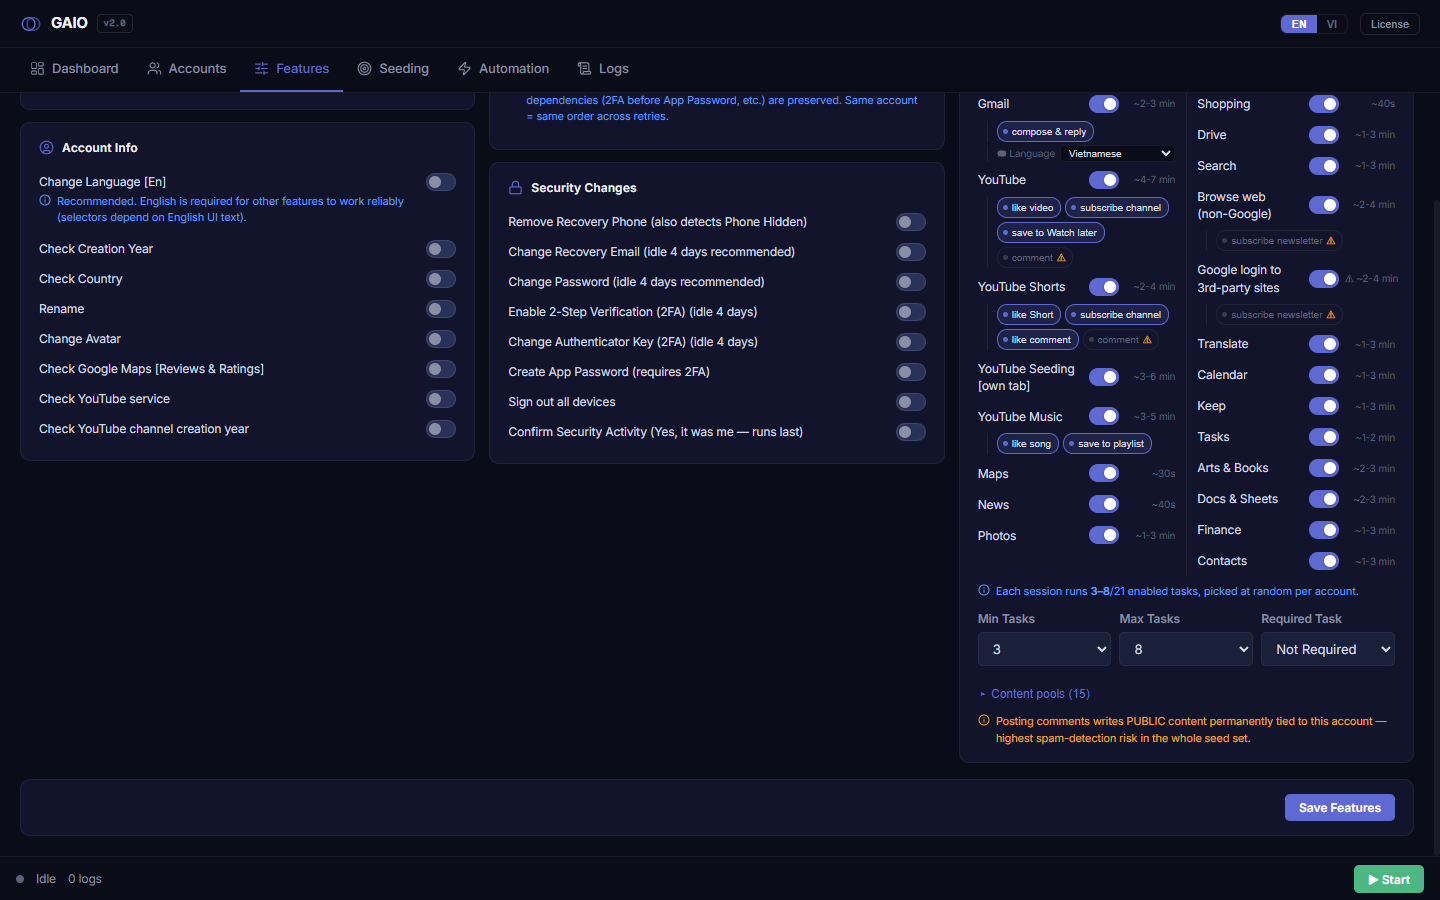Click the info icon beside the English recommendation
This screenshot has width=1440, height=900.
tap(45, 201)
